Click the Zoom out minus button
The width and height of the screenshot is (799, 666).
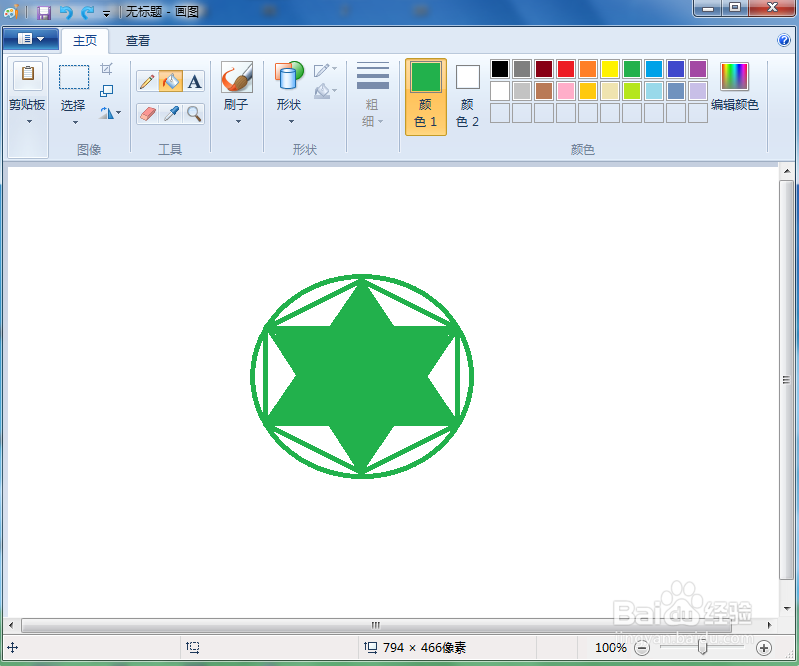pyautogui.click(x=642, y=648)
